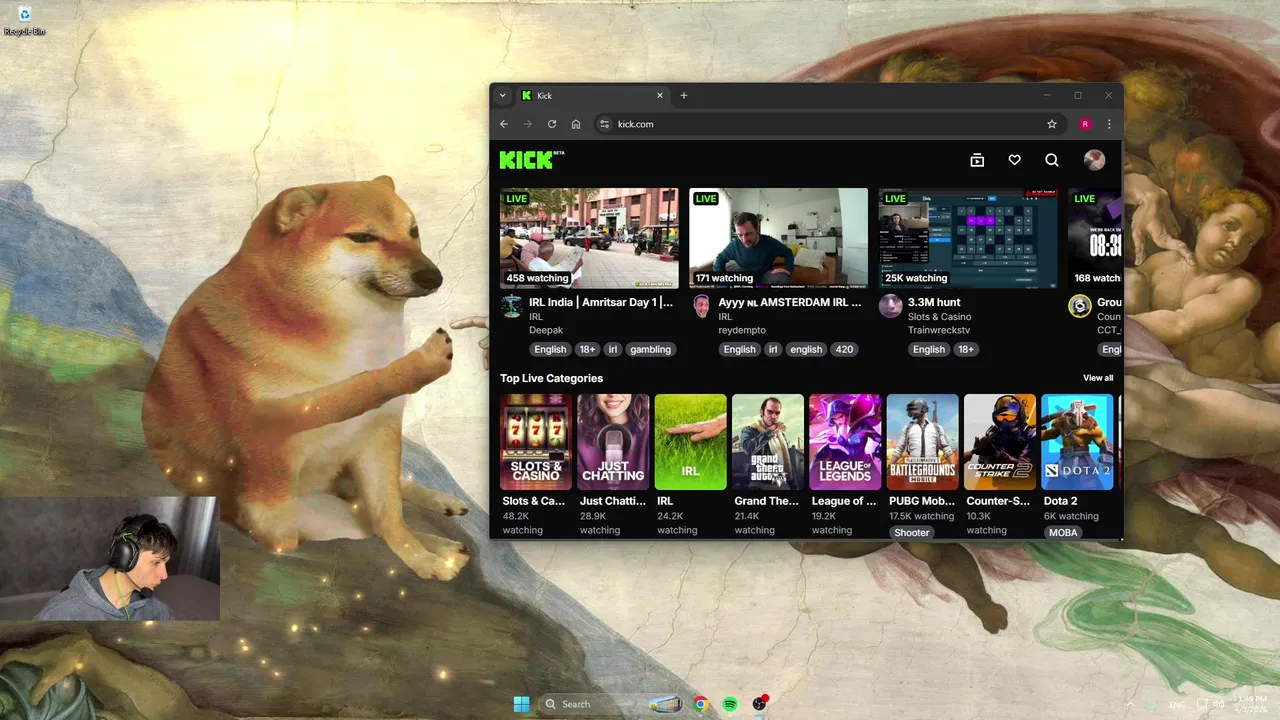Select the 420 tag on reydempto's stream
Screen dimensions: 1280x720
click(844, 349)
